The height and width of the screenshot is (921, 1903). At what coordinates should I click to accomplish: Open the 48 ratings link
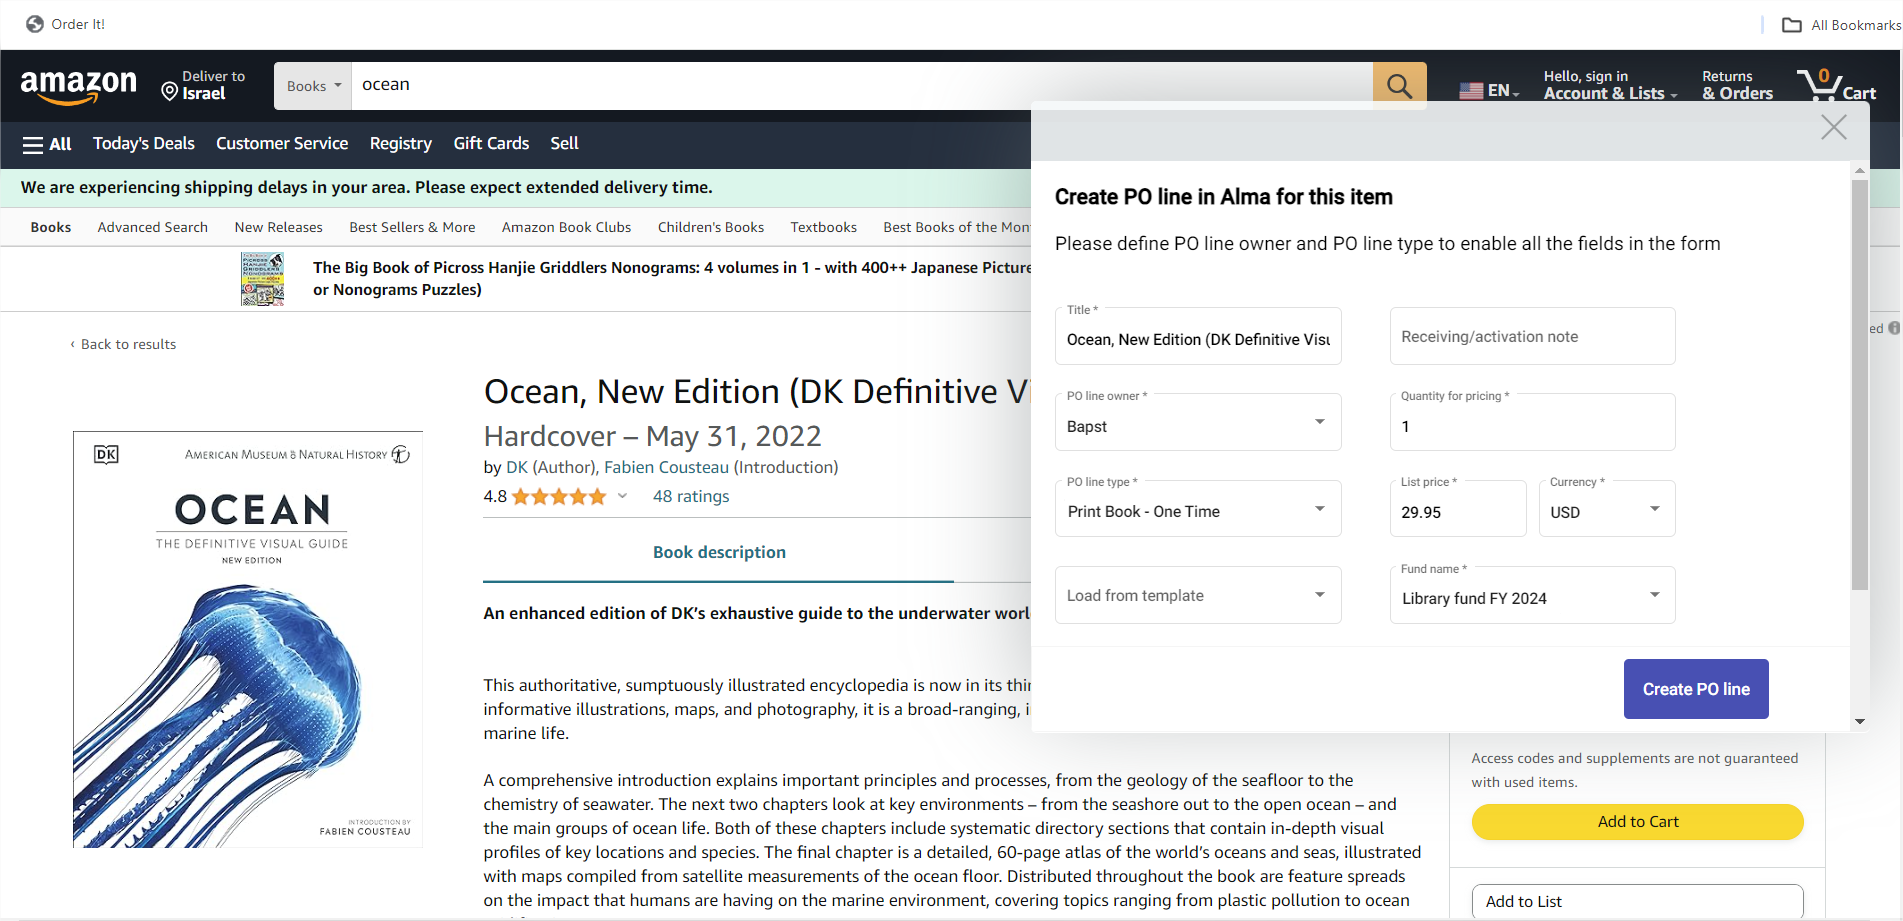(691, 497)
